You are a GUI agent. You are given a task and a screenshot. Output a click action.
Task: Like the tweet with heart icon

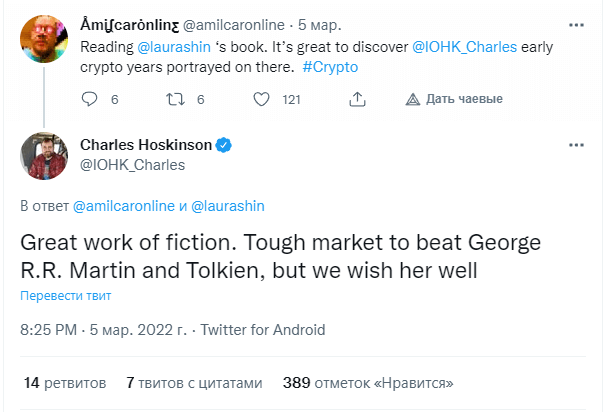261,99
